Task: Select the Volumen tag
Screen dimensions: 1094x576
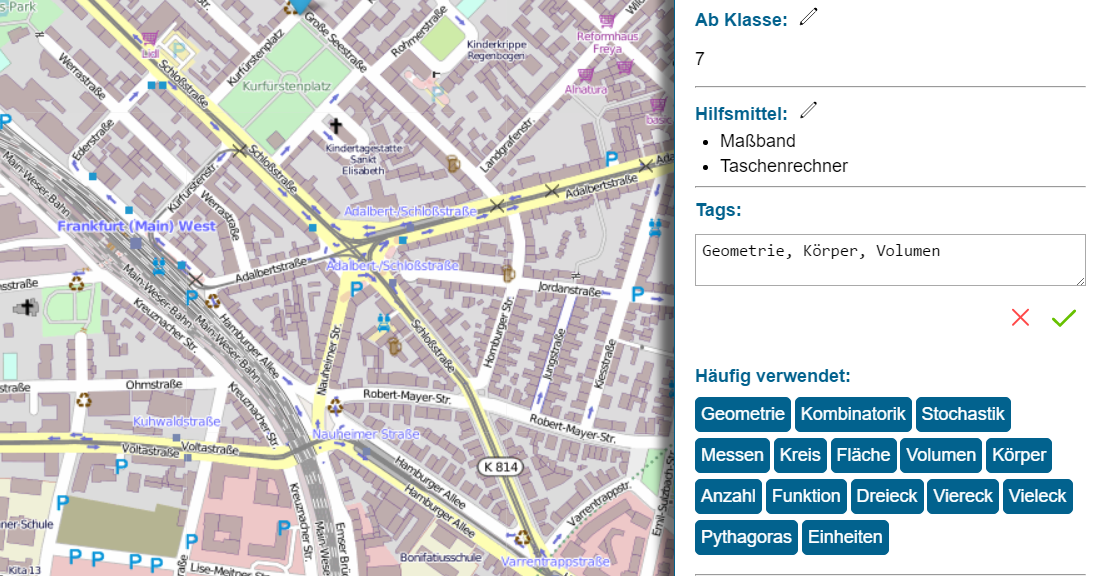Action: click(940, 455)
